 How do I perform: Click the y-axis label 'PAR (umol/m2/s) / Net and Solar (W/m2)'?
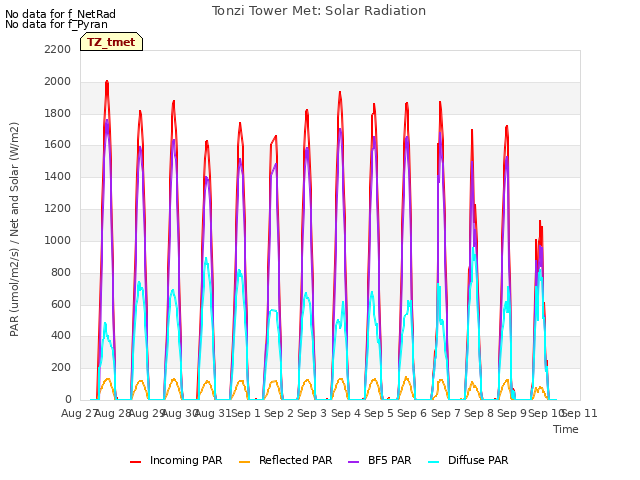point(14,229)
